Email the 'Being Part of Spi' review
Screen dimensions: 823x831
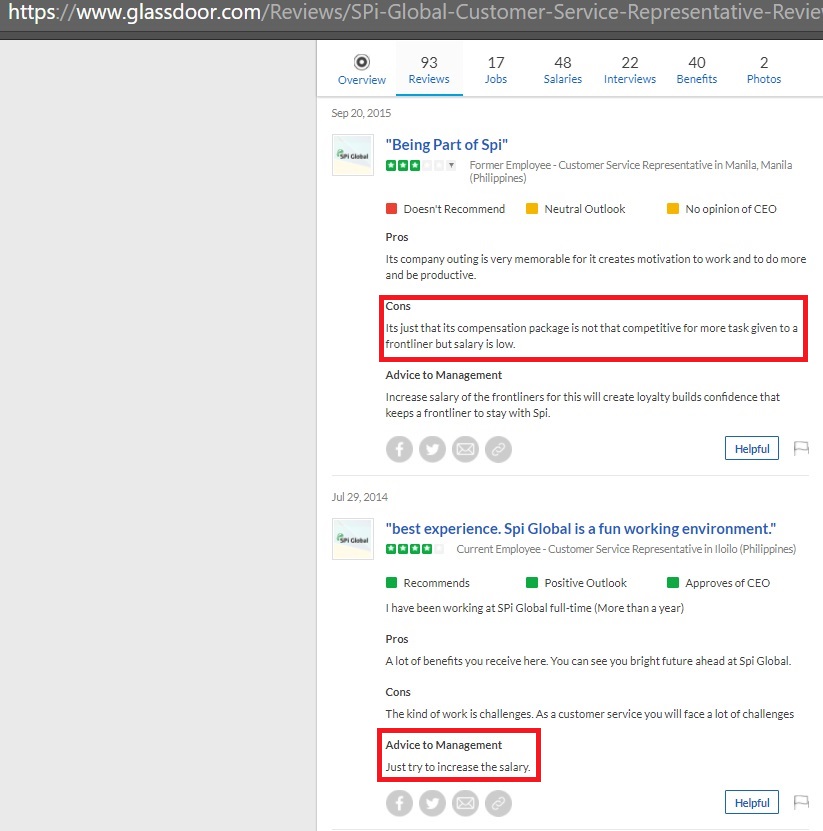[x=465, y=449]
